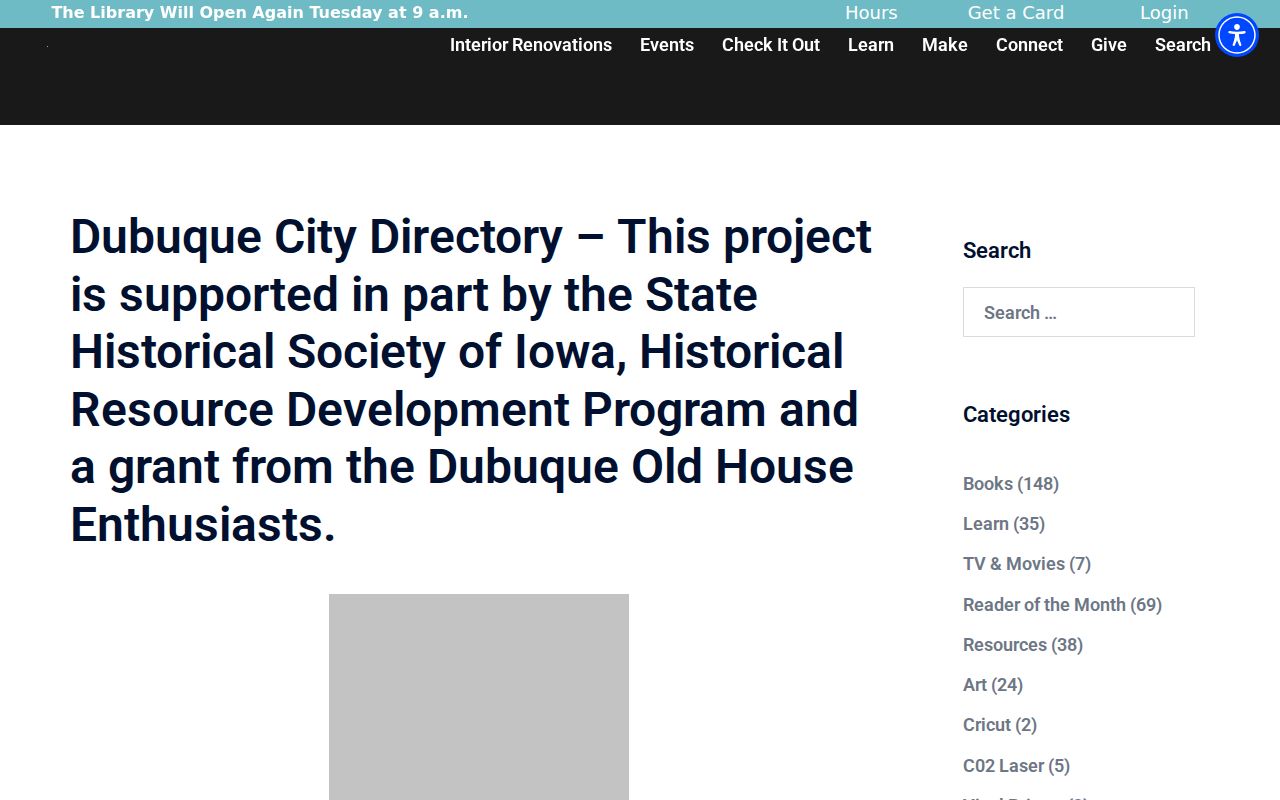The height and width of the screenshot is (800, 1280).
Task: Click the sidebar Search heading
Action: [997, 251]
